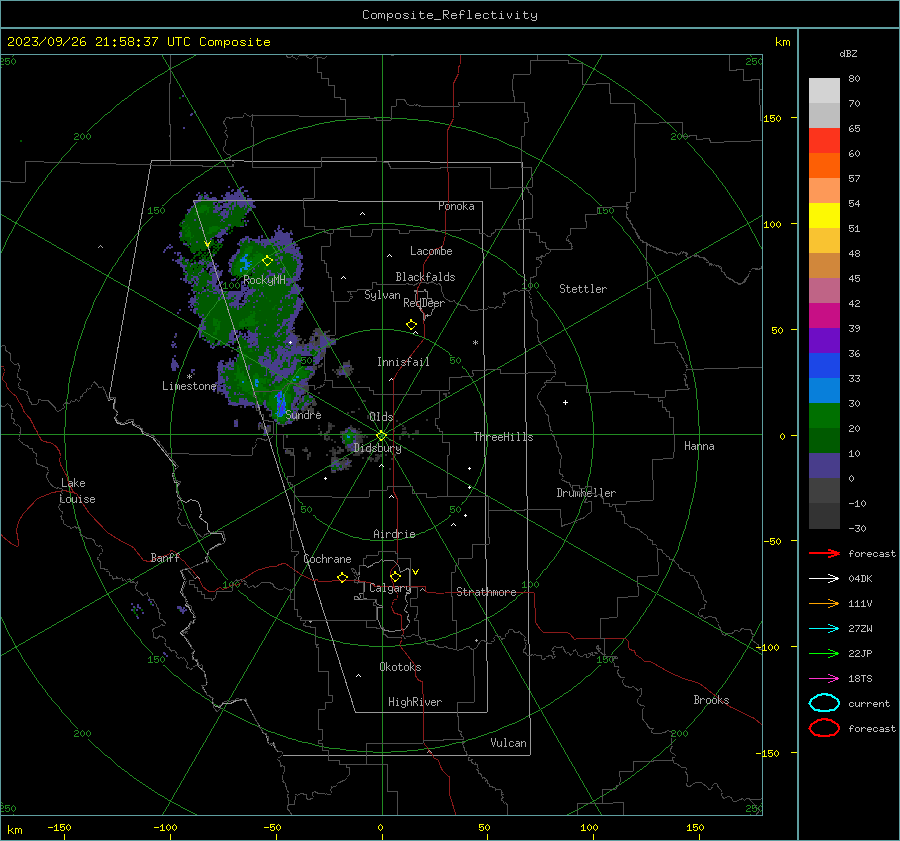Click the cyan 27ZW arrow icon
The height and width of the screenshot is (841, 900).
pos(824,629)
